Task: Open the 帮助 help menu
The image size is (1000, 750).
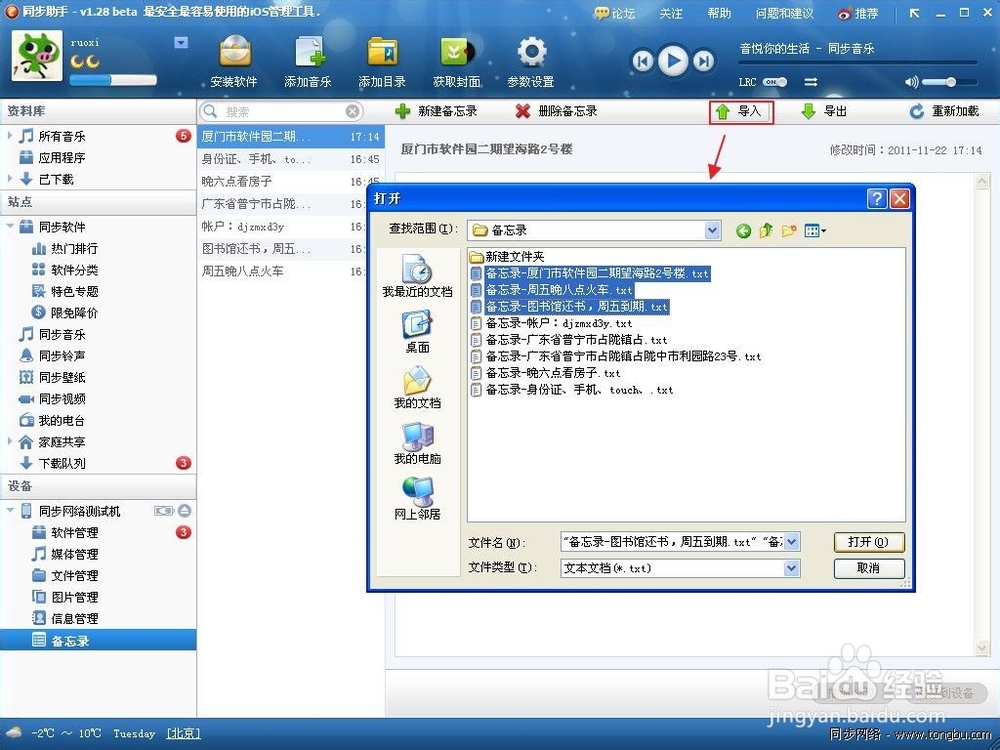Action: point(719,13)
